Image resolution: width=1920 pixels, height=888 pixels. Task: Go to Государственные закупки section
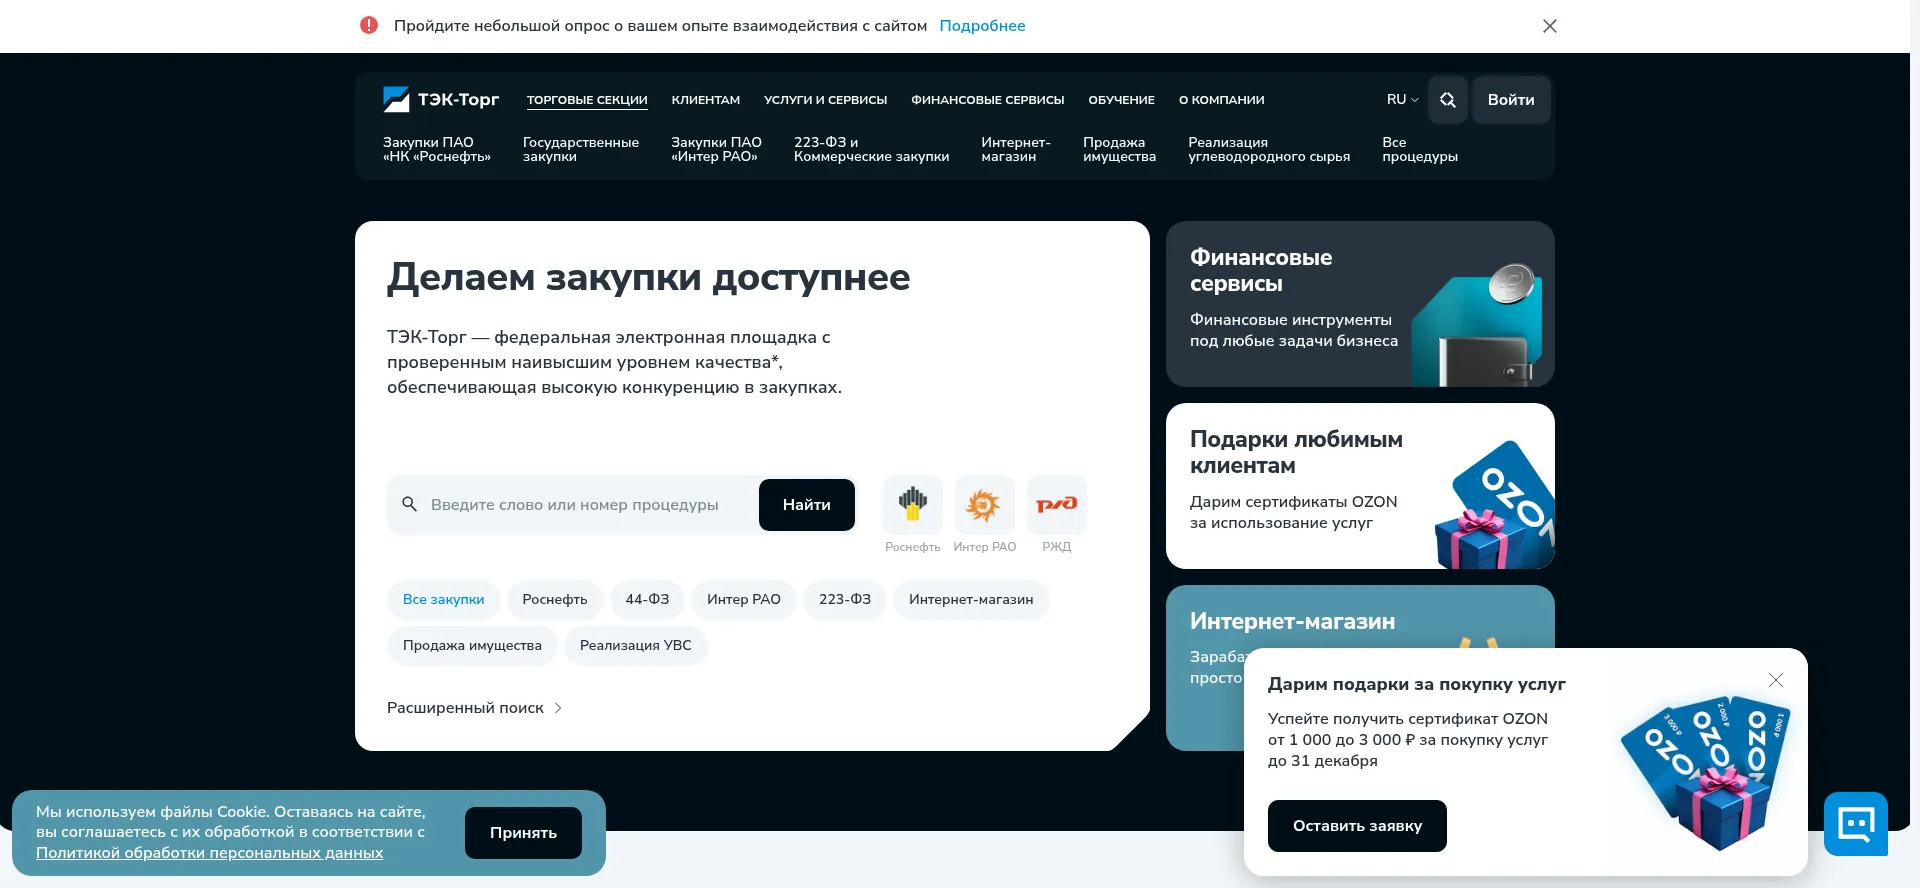point(581,149)
